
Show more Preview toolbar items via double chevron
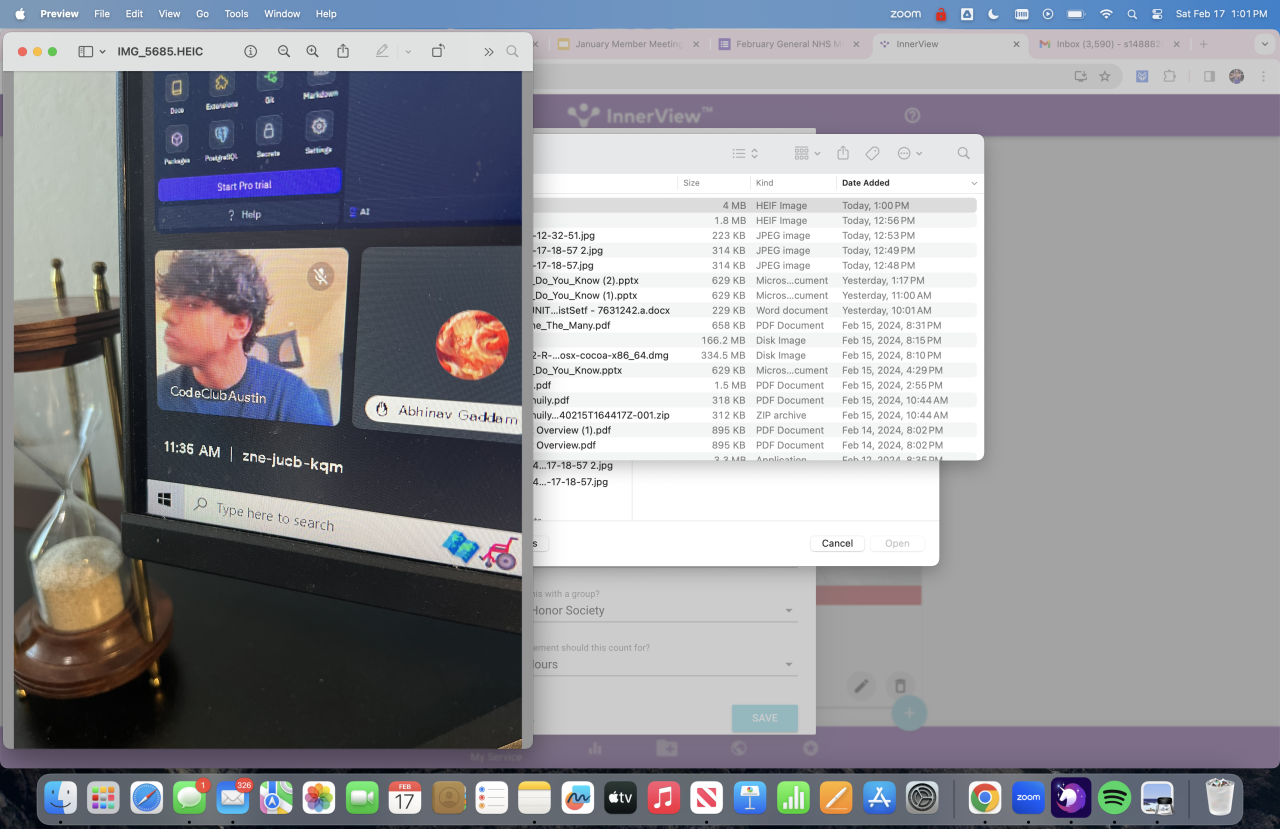489,51
